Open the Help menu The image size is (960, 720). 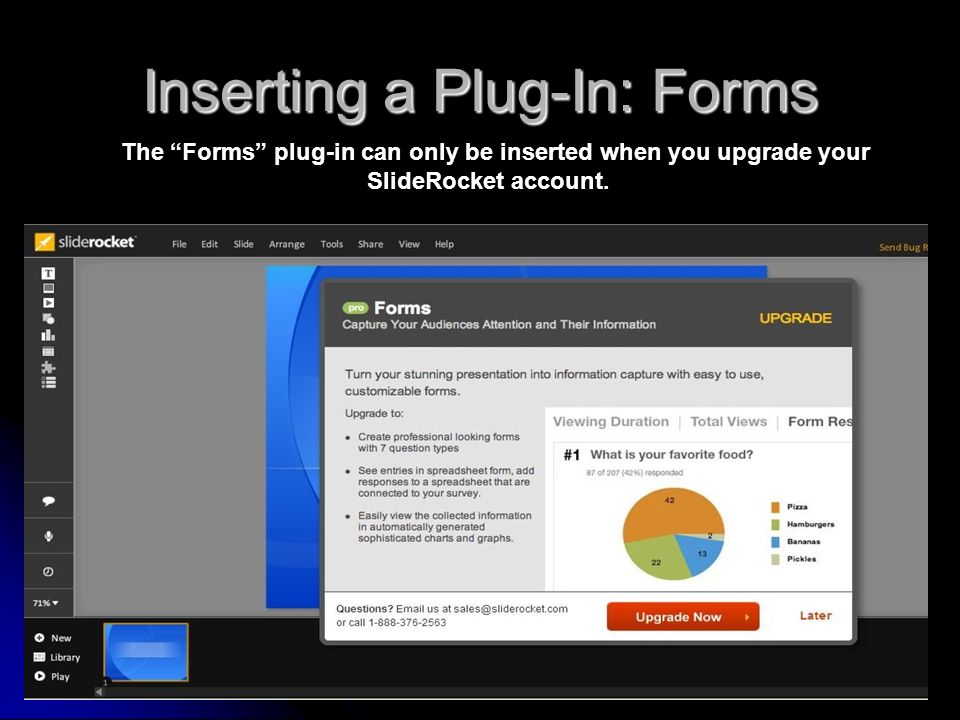[444, 244]
